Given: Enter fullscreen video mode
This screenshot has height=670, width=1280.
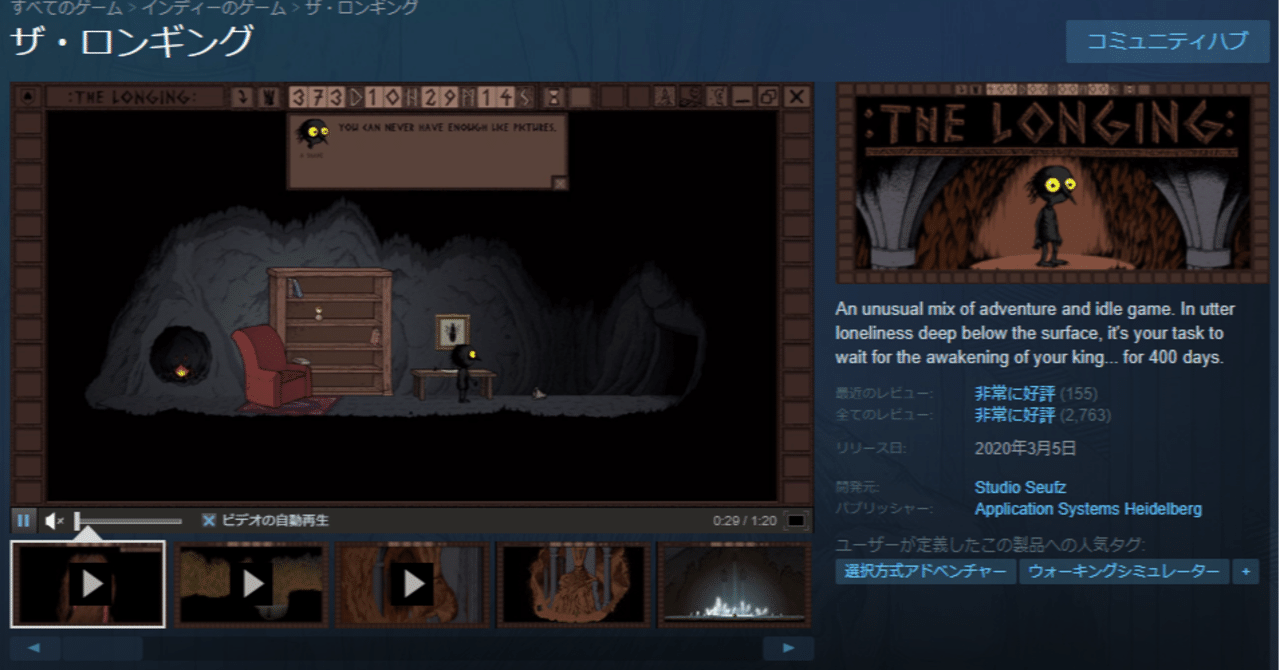Looking at the screenshot, I should [796, 521].
